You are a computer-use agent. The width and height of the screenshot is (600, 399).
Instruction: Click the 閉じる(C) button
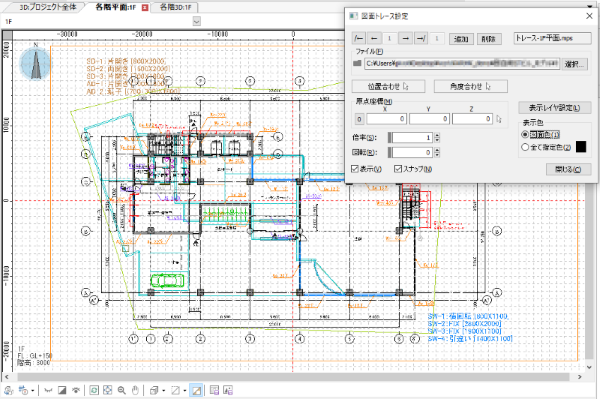point(568,169)
